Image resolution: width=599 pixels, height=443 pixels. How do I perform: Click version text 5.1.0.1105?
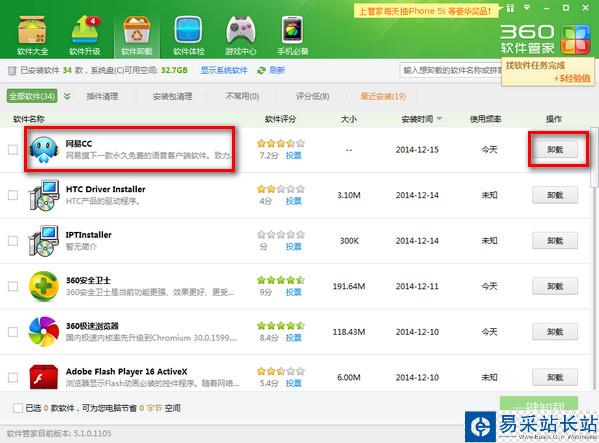[92, 433]
